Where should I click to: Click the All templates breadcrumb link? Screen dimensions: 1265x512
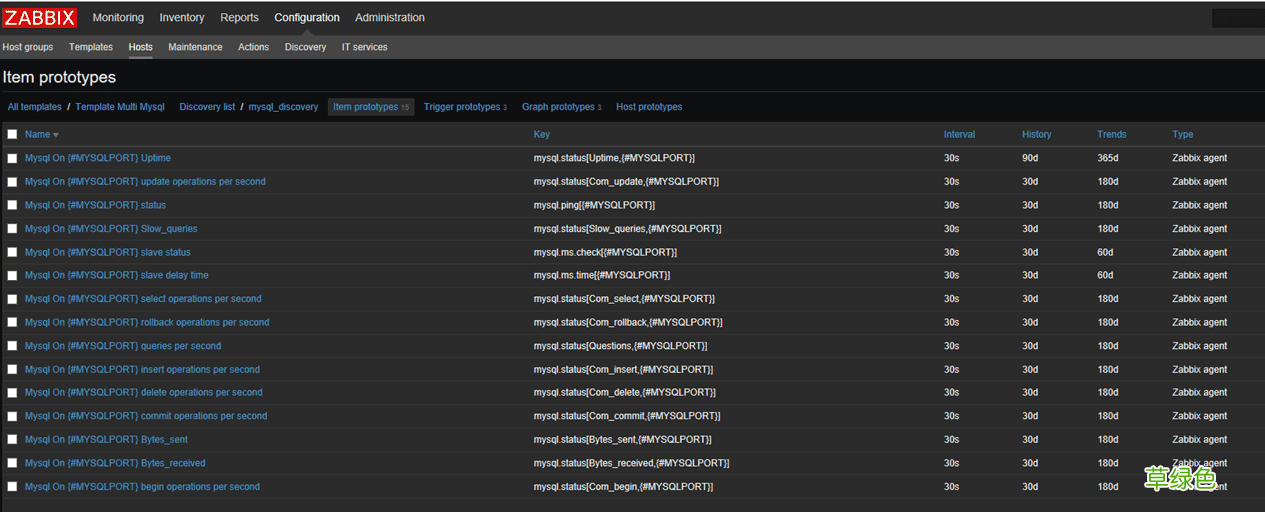click(34, 107)
